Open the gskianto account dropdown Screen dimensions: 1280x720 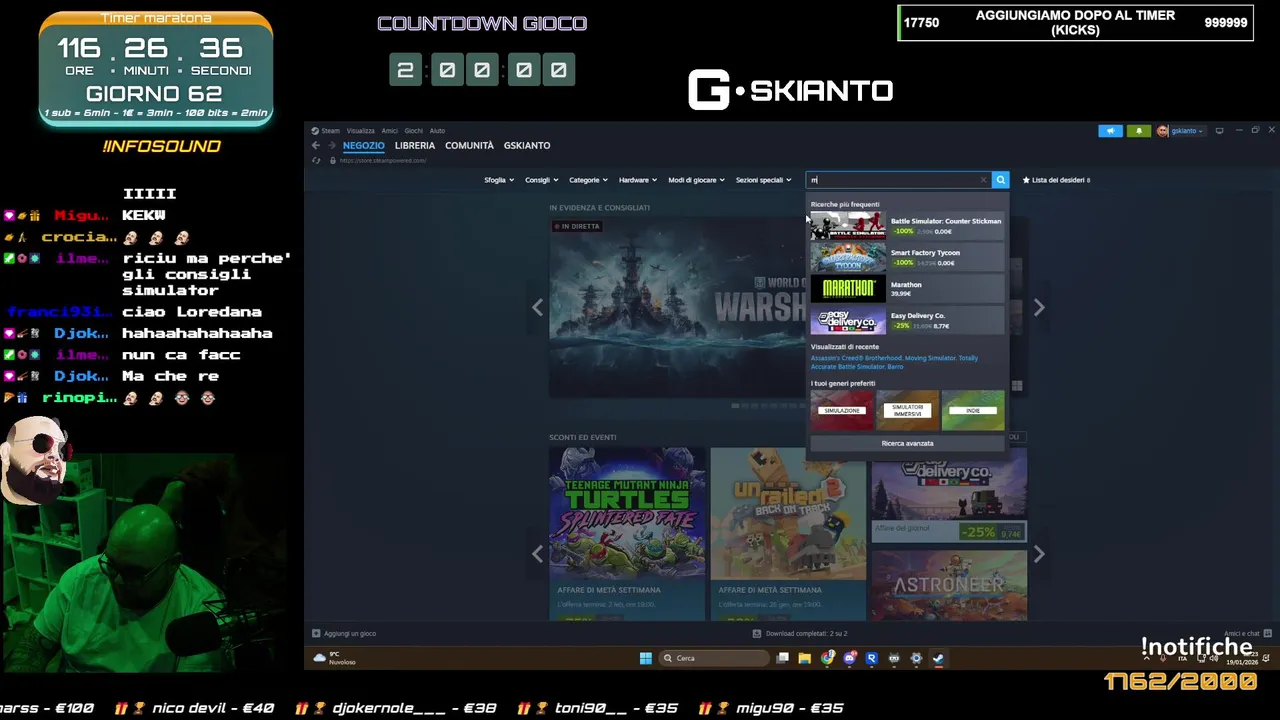[x=1188, y=131]
